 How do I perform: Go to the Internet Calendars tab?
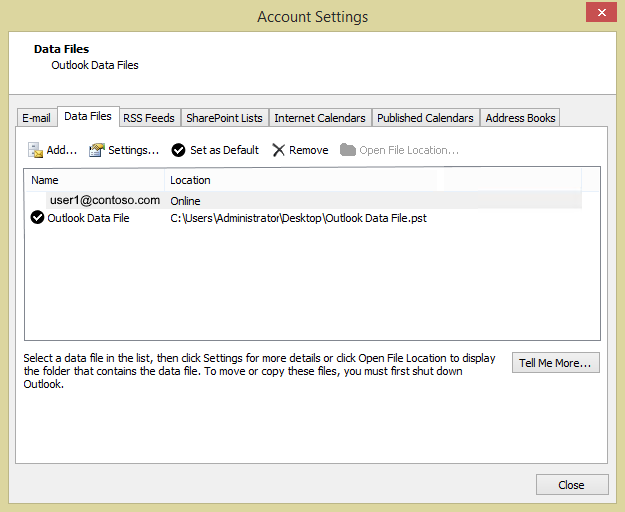click(x=320, y=118)
